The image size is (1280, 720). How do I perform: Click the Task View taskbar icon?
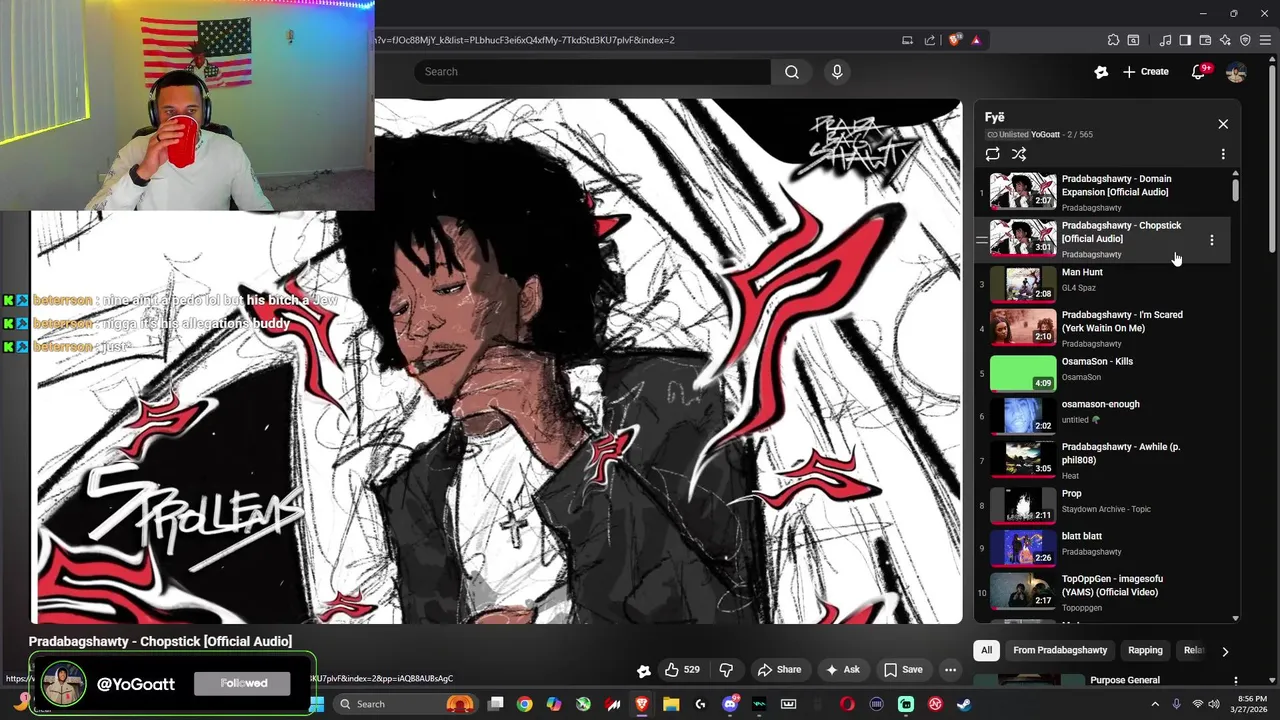pos(495,704)
